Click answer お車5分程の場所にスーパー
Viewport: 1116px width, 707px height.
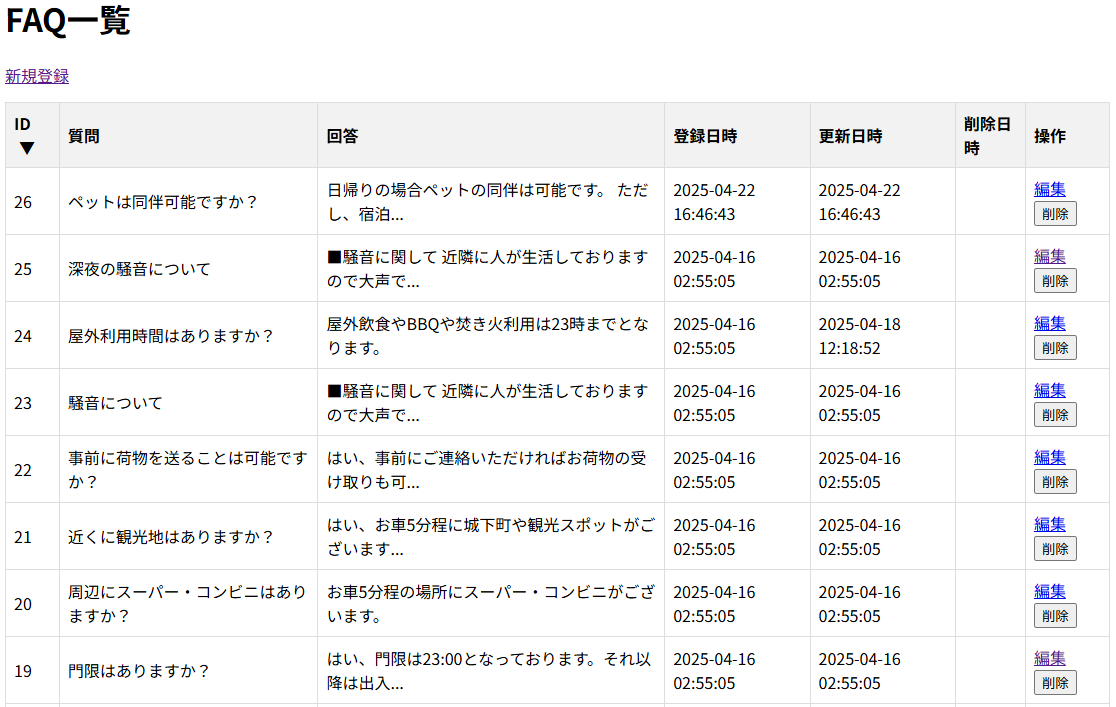coord(491,604)
